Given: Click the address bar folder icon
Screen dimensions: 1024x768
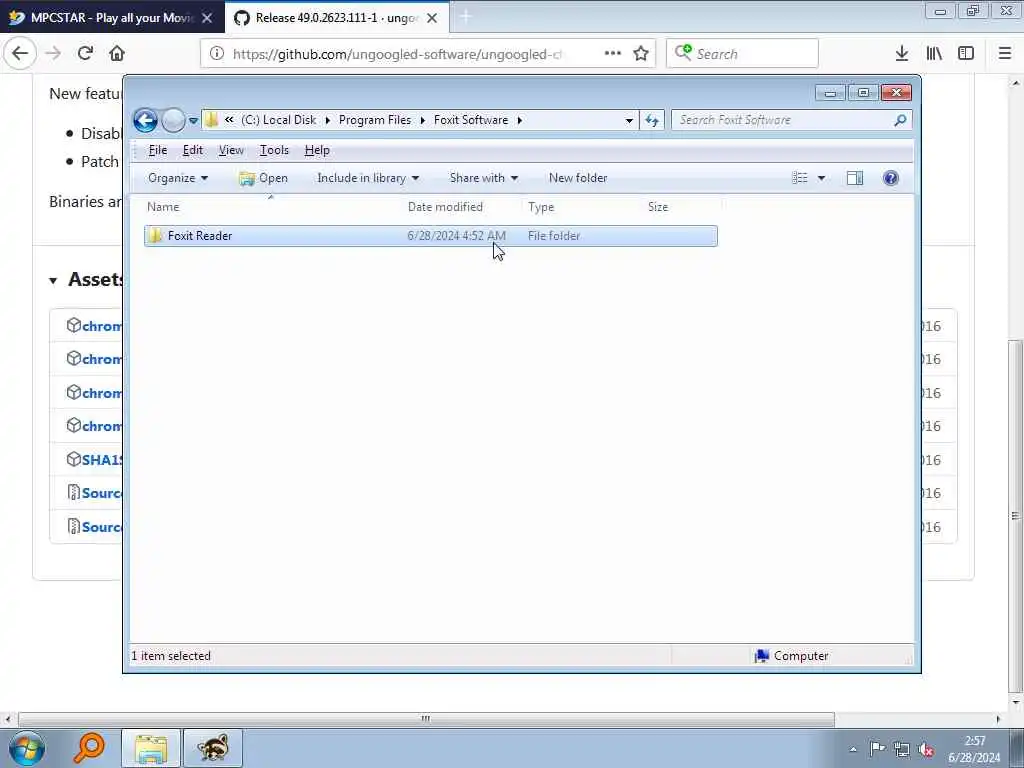Looking at the screenshot, I should (x=211, y=120).
